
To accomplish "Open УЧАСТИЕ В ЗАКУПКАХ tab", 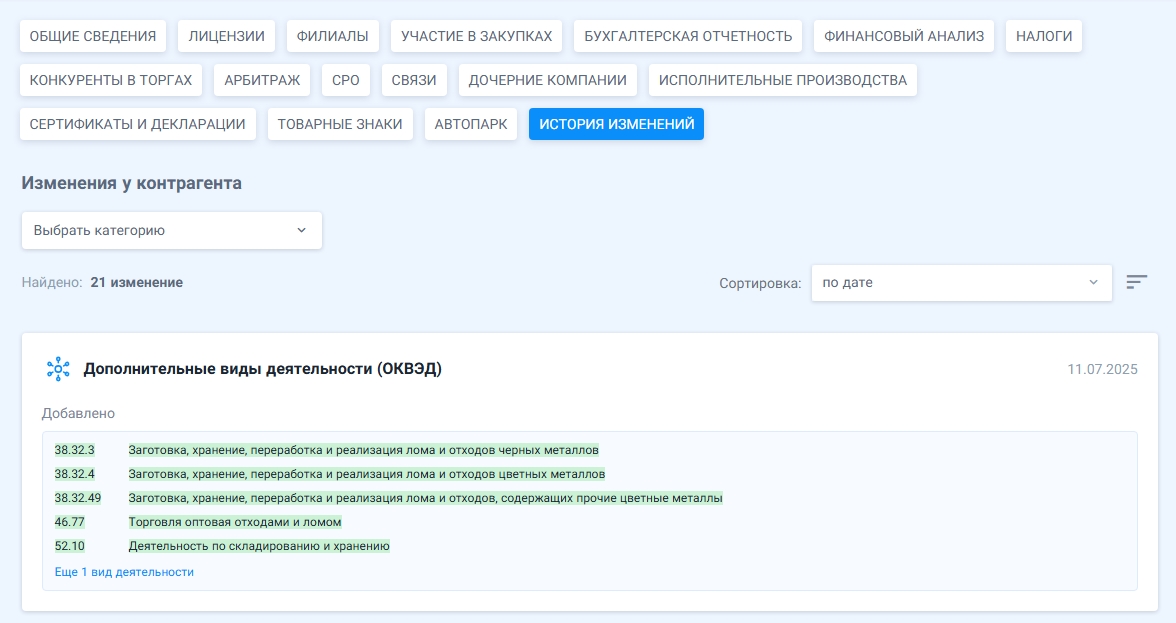I will tap(476, 36).
